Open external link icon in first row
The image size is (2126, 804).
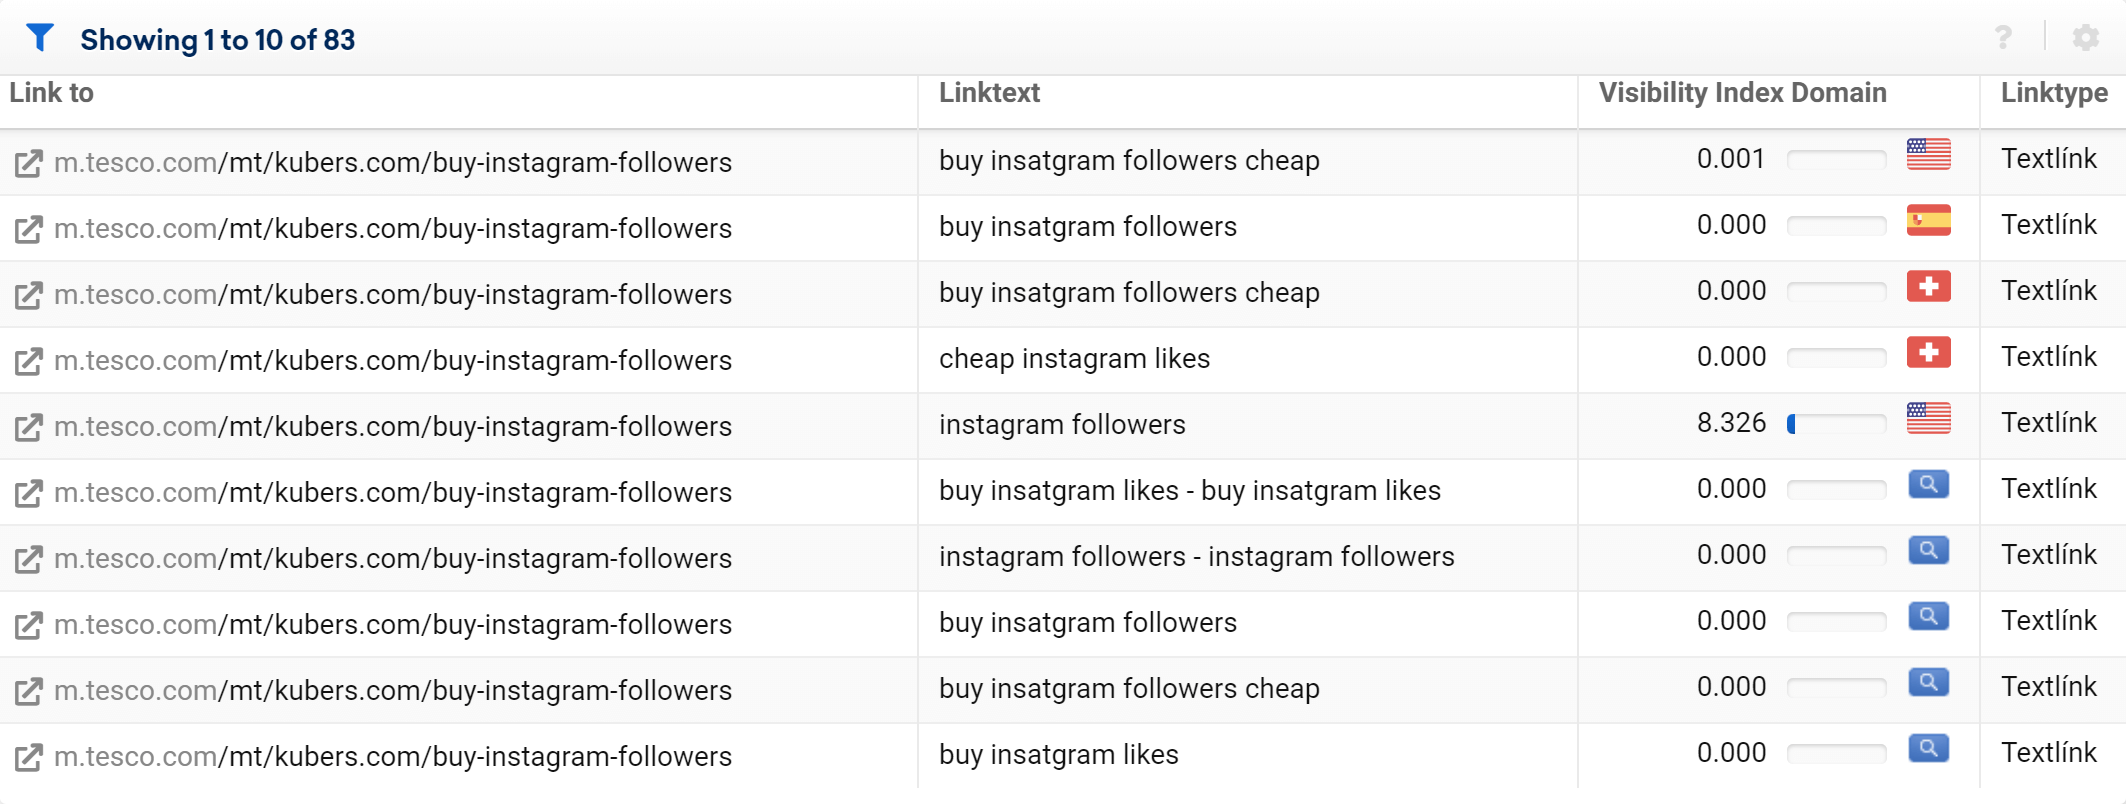(x=29, y=163)
